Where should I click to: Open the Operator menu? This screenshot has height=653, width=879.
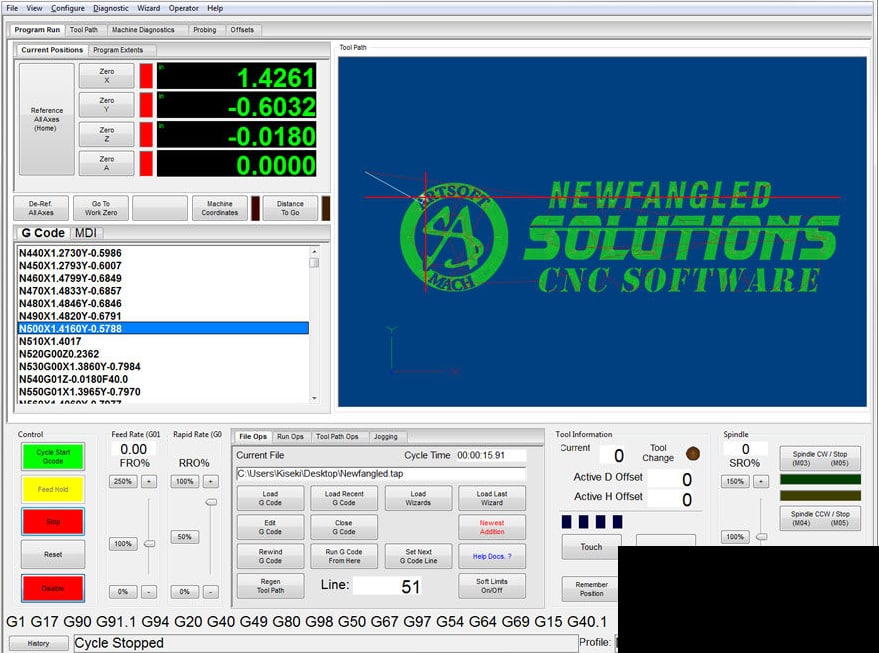[x=184, y=8]
